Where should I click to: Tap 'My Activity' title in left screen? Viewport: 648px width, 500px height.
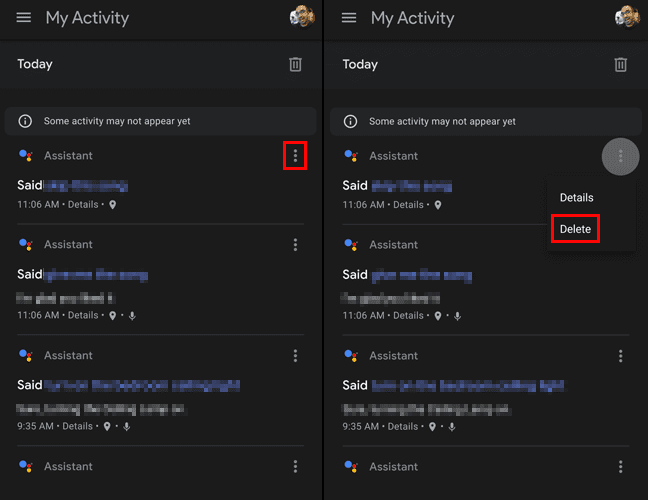[87, 19]
